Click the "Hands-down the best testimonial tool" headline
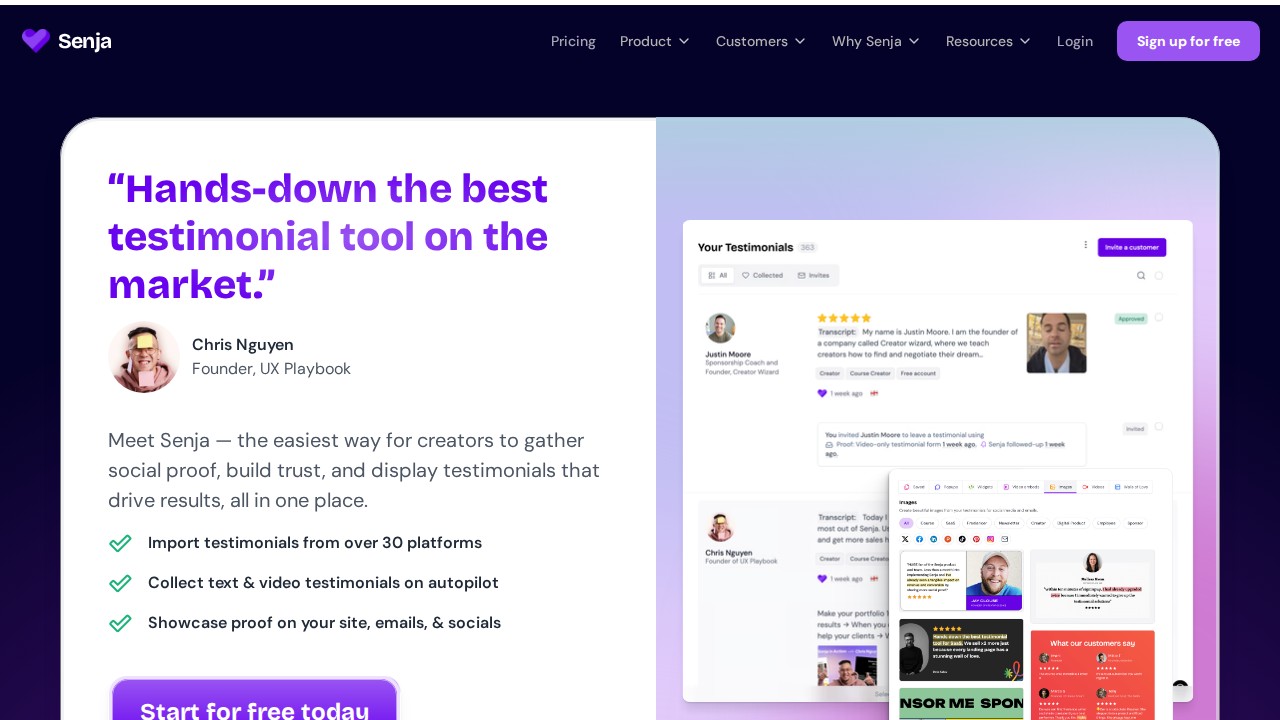This screenshot has height=720, width=1280. (328, 236)
